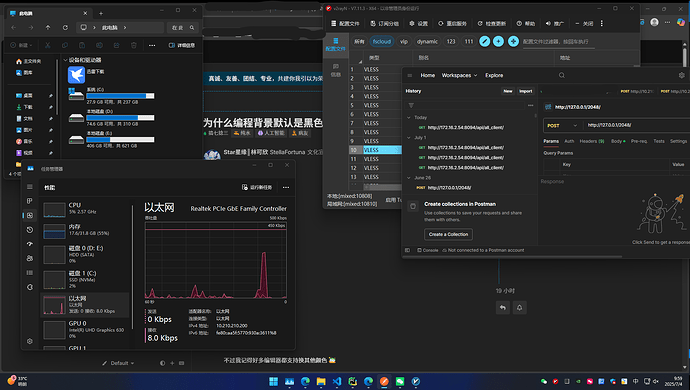The height and width of the screenshot is (390, 690).
Task: Click the Postman search magnifier icon
Action: pyautogui.click(x=562, y=75)
